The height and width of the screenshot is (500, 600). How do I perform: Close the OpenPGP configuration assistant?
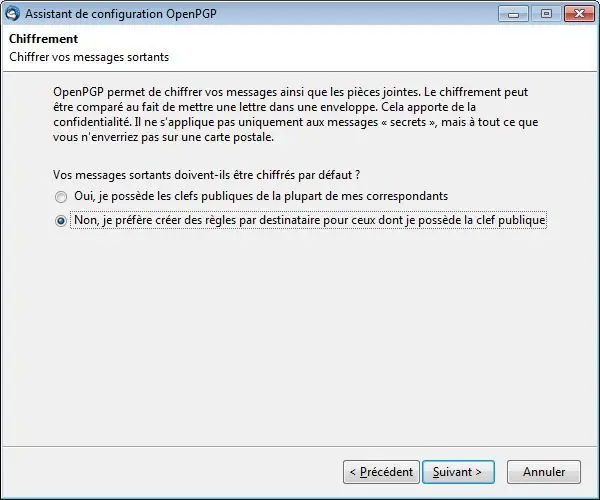click(579, 14)
